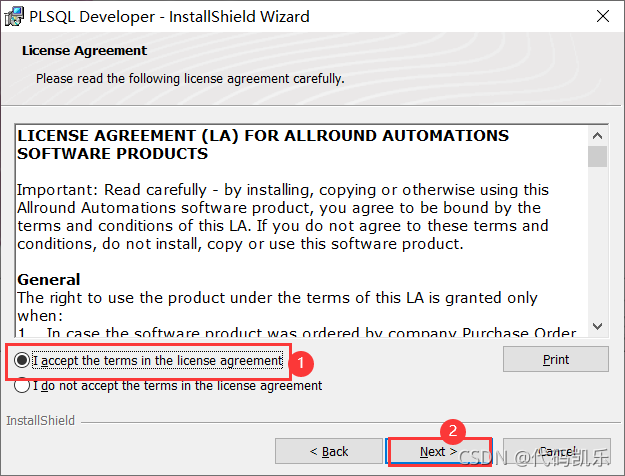
Task: Close the InstallShield Wizard window
Action: [603, 16]
